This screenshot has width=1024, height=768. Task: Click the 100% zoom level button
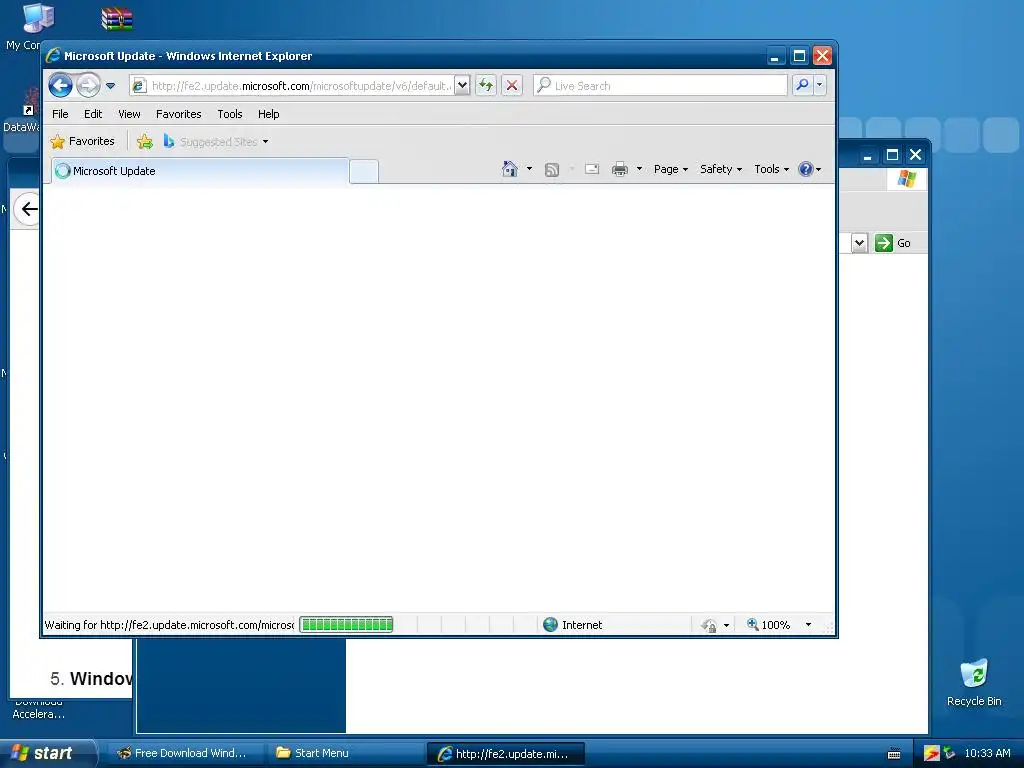(x=769, y=625)
